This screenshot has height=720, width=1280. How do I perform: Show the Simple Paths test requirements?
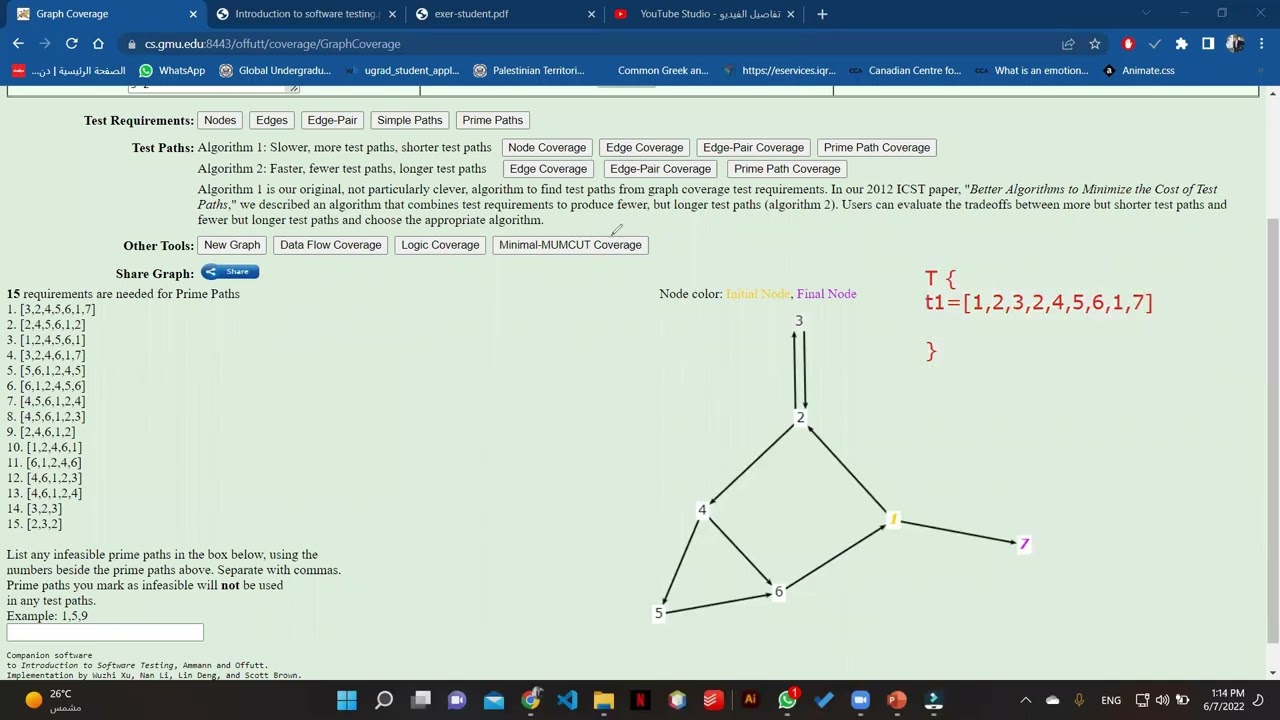click(x=409, y=120)
